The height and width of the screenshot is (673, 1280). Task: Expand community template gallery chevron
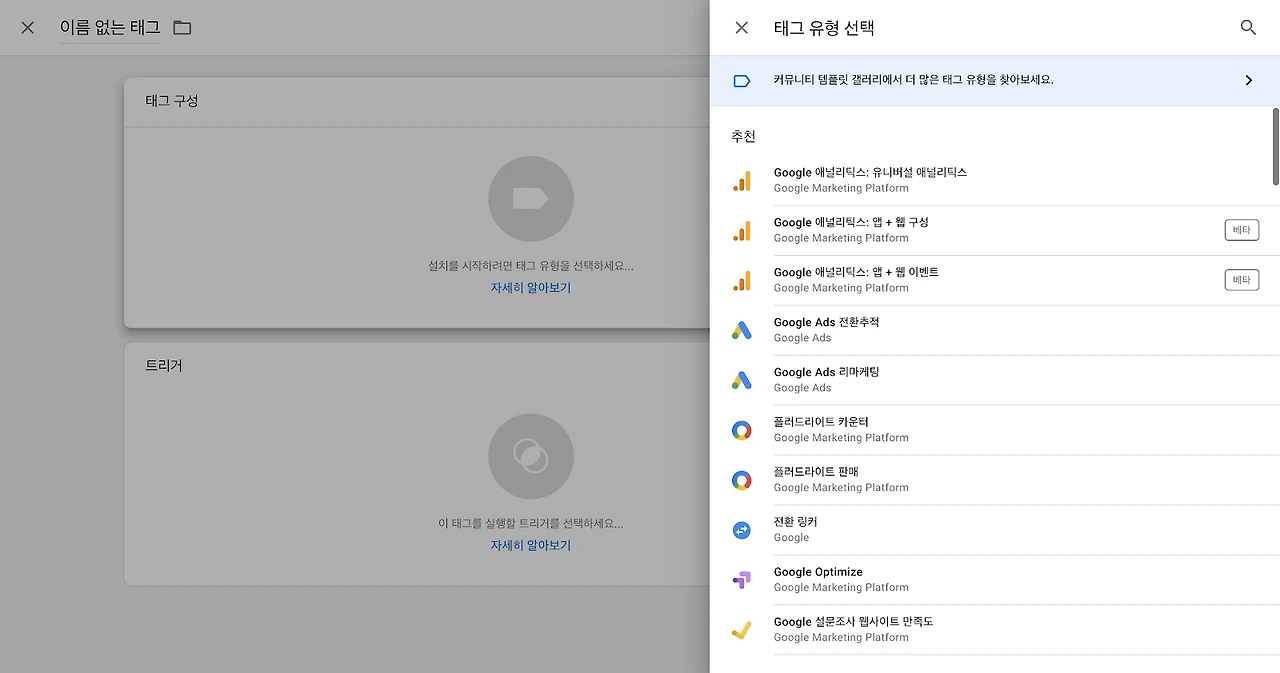(x=1249, y=80)
